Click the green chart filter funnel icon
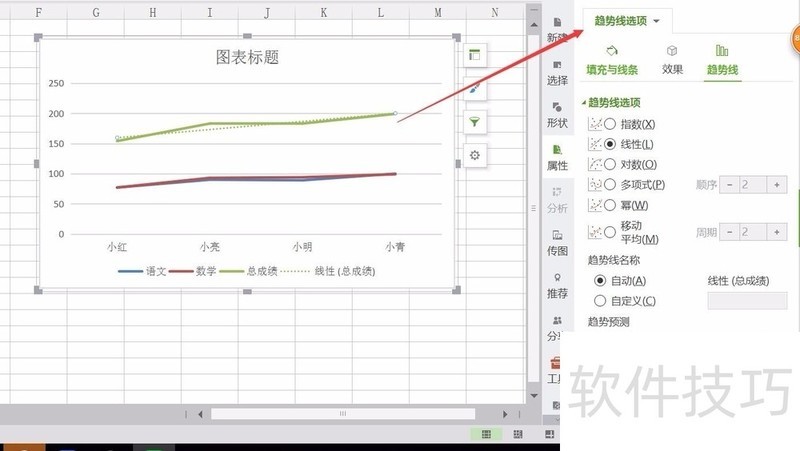The height and width of the screenshot is (451, 800). [x=474, y=122]
